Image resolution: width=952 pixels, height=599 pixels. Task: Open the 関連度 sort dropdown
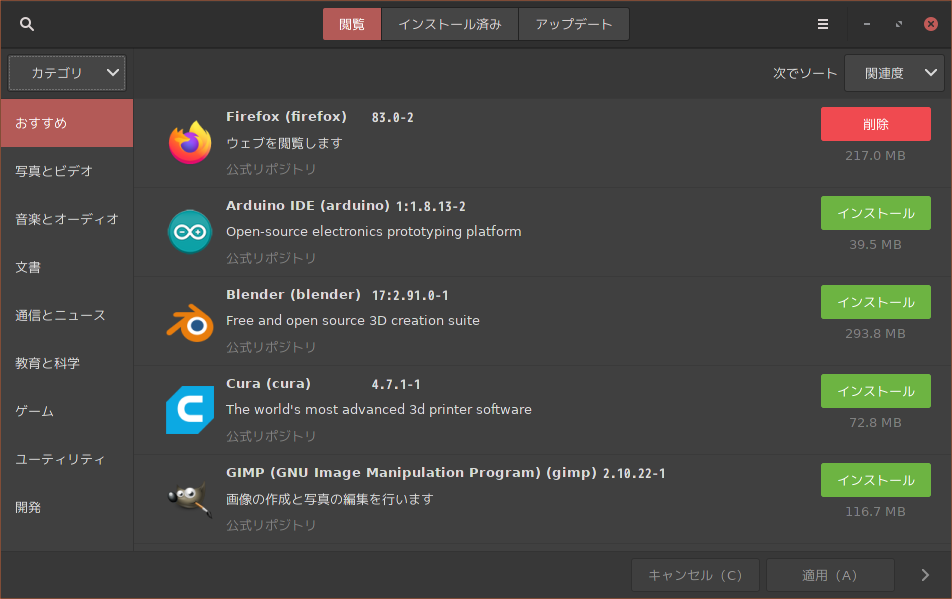(x=894, y=73)
